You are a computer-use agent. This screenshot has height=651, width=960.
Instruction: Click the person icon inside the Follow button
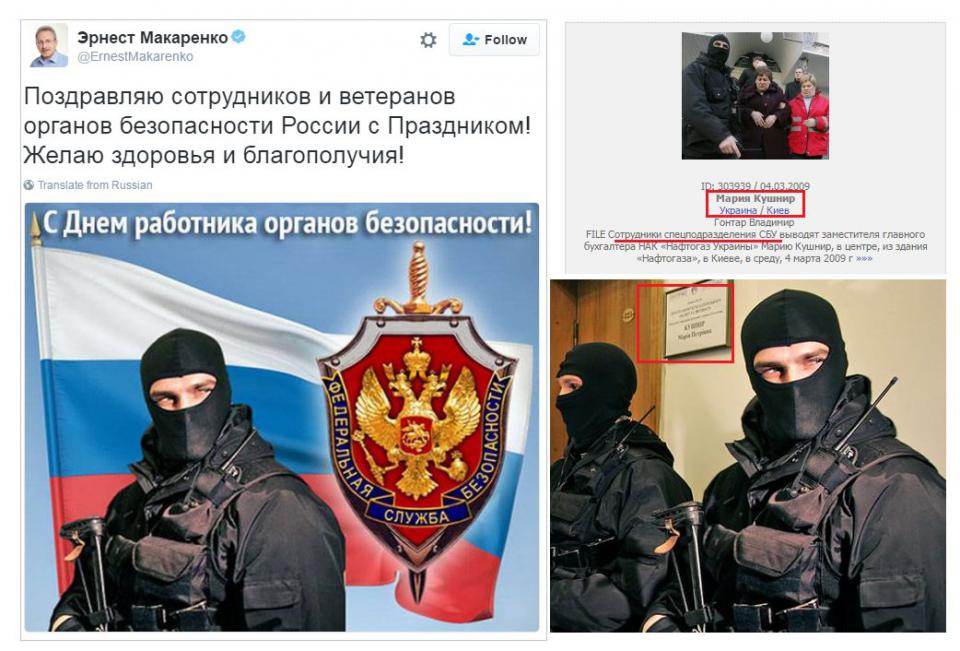pyautogui.click(x=470, y=40)
